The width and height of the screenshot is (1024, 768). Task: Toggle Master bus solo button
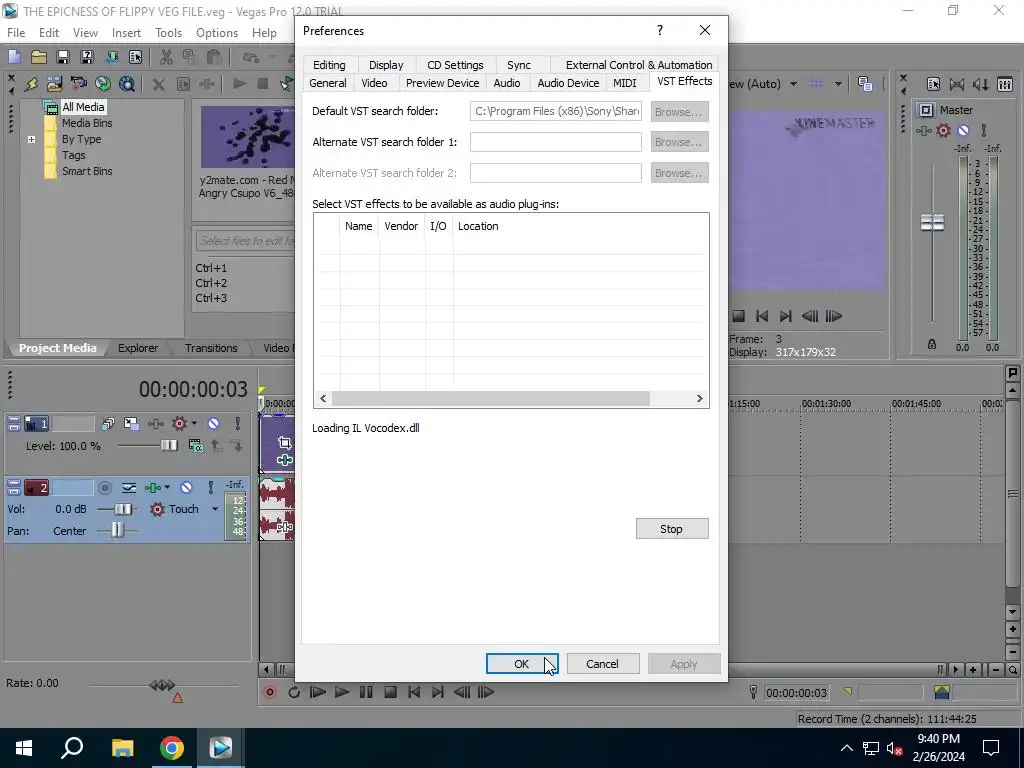(x=984, y=131)
